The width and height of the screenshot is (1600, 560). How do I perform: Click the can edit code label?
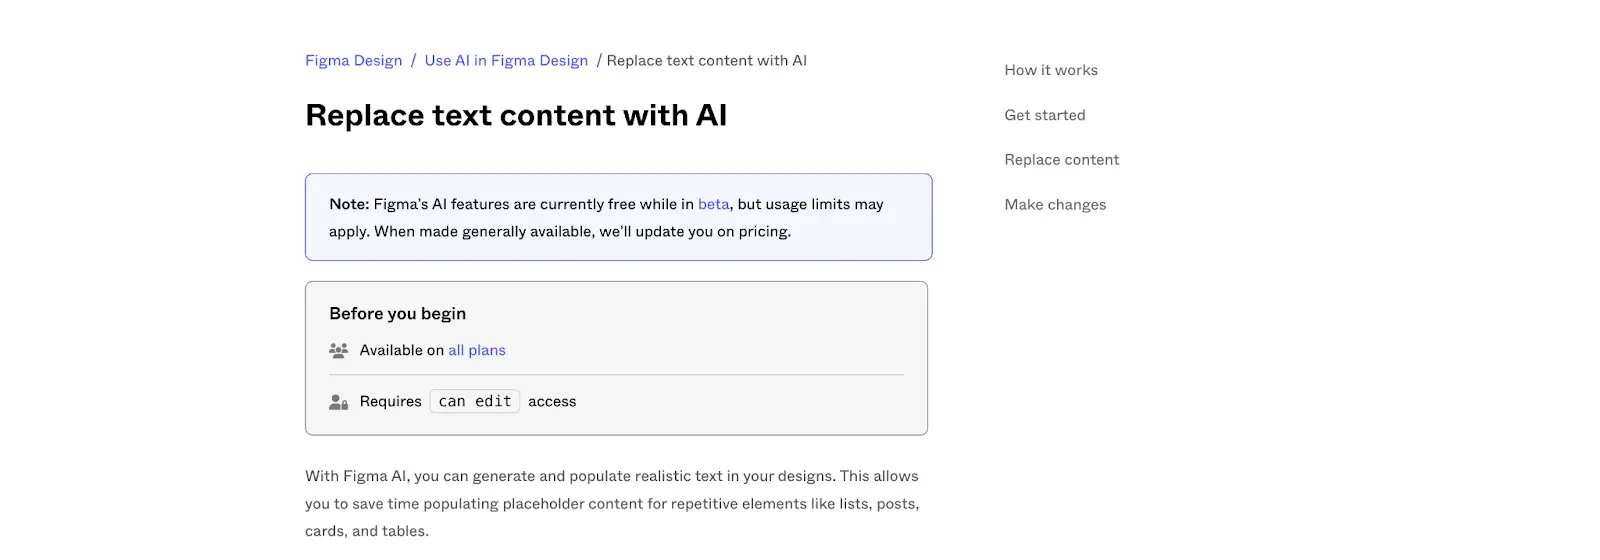coord(475,401)
